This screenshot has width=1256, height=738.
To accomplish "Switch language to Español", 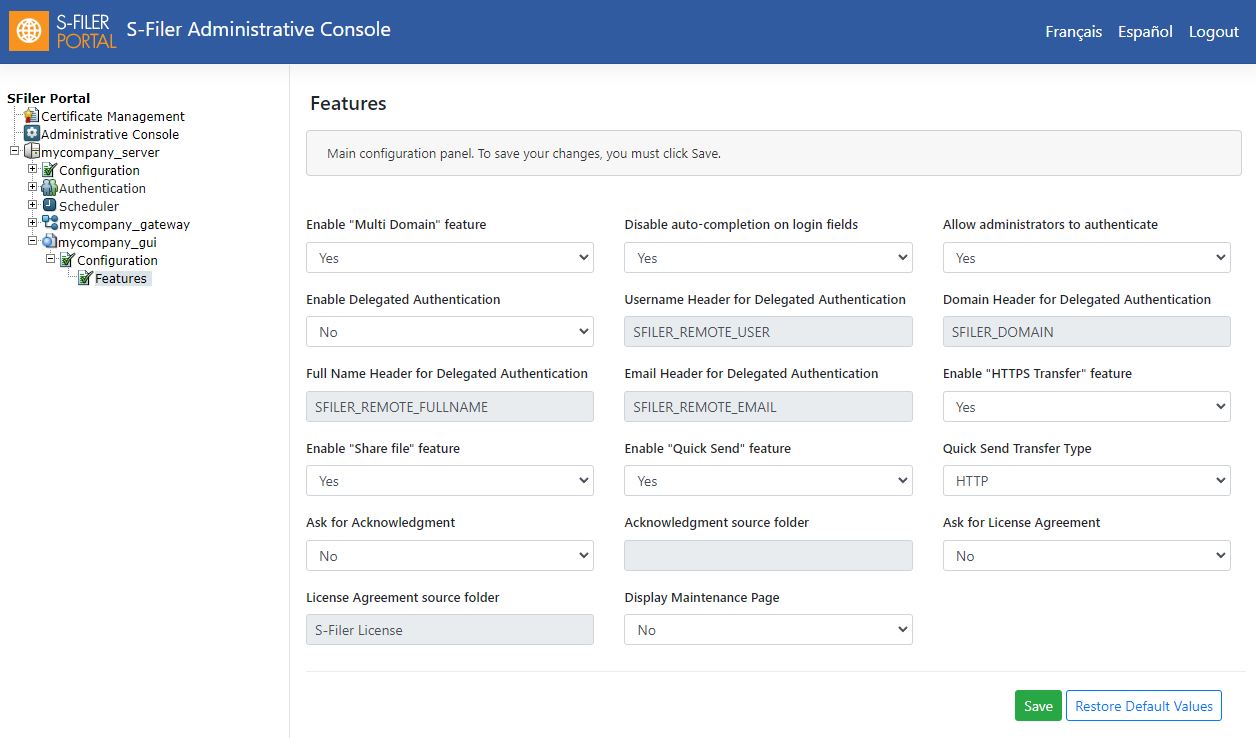I will (x=1145, y=32).
